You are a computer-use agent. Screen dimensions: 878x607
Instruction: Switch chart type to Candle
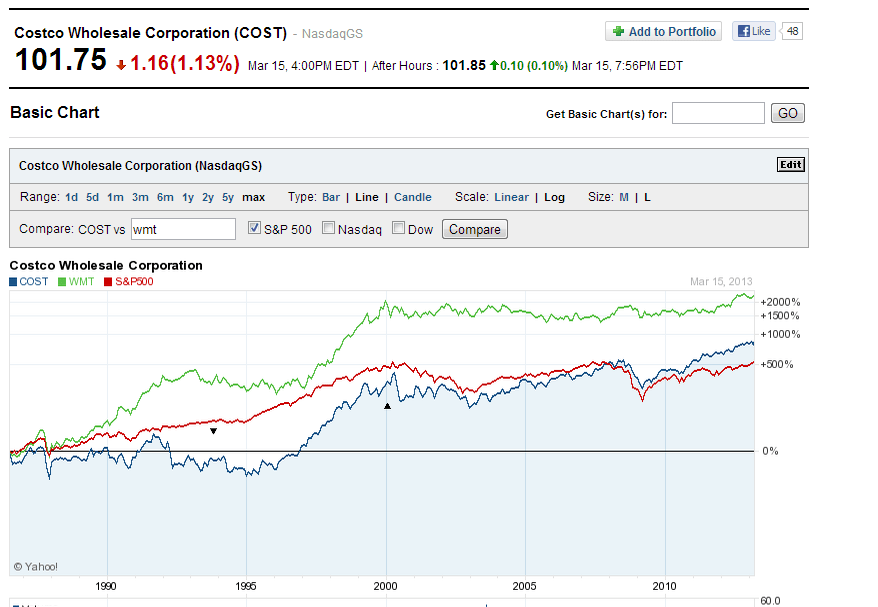tap(413, 197)
